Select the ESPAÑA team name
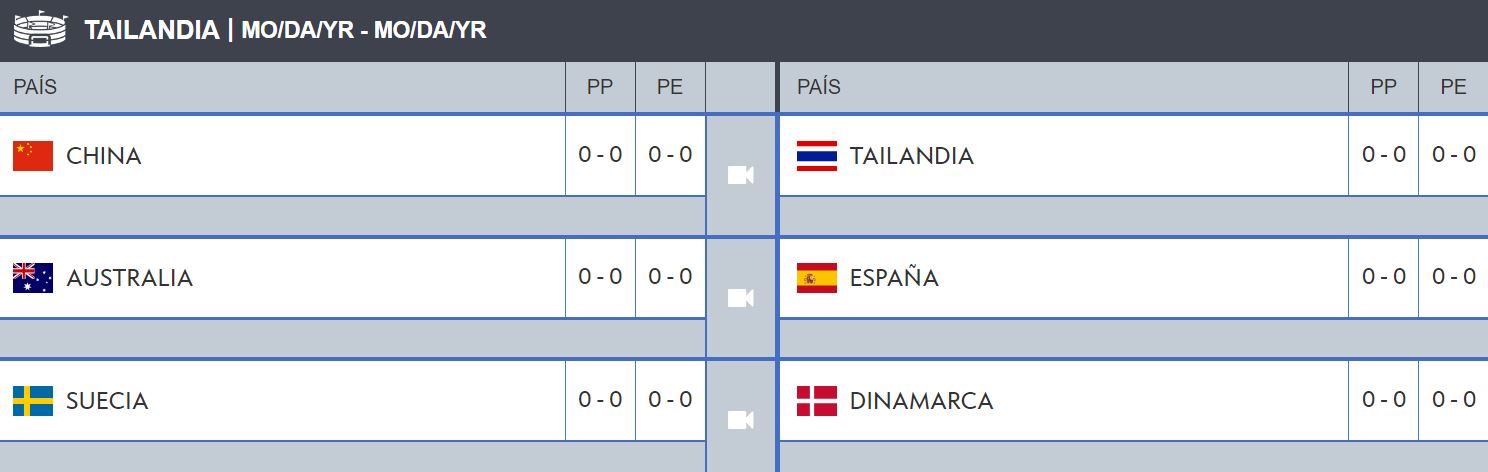1488x472 pixels. (894, 277)
